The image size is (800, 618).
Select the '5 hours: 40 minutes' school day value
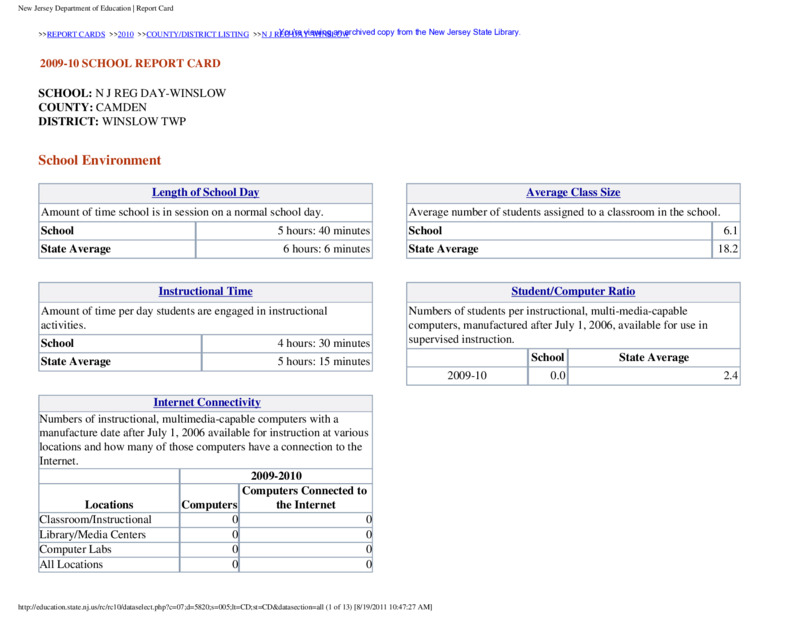coord(323,231)
